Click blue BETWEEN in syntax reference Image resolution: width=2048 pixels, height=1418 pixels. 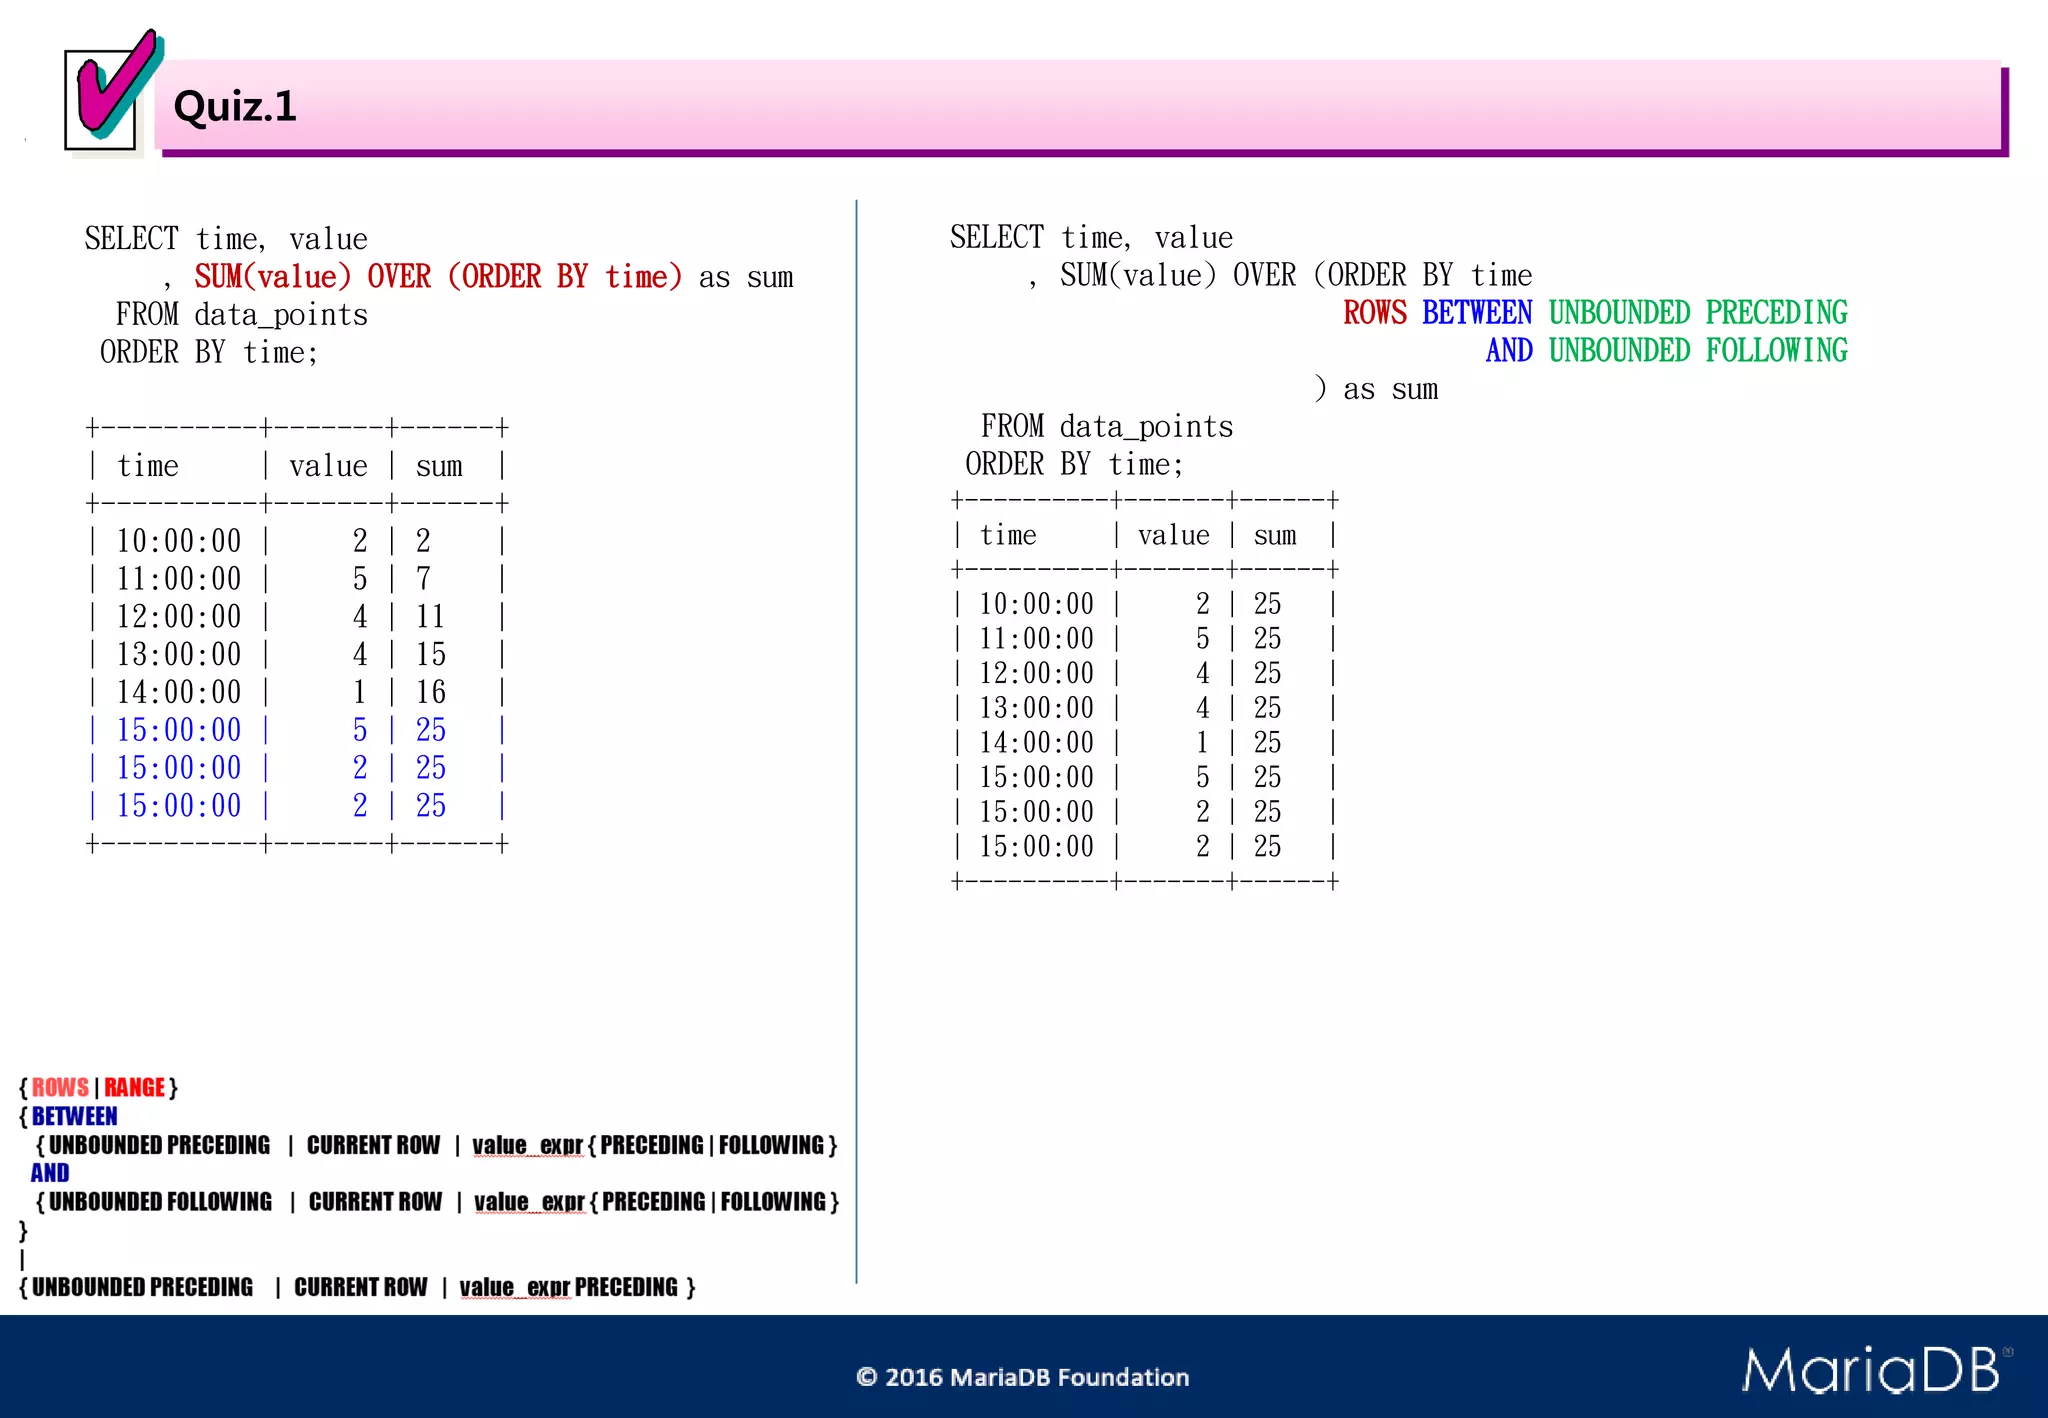coord(74,1116)
